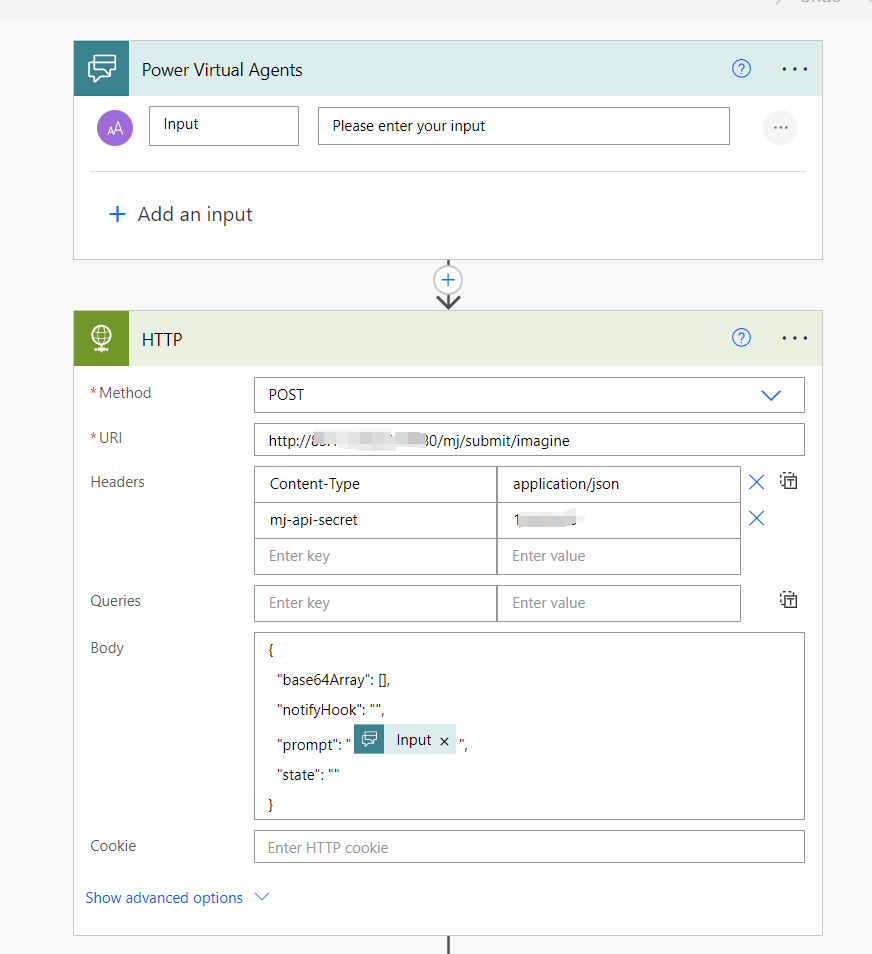Insert a new step between the cards

[x=448, y=280]
